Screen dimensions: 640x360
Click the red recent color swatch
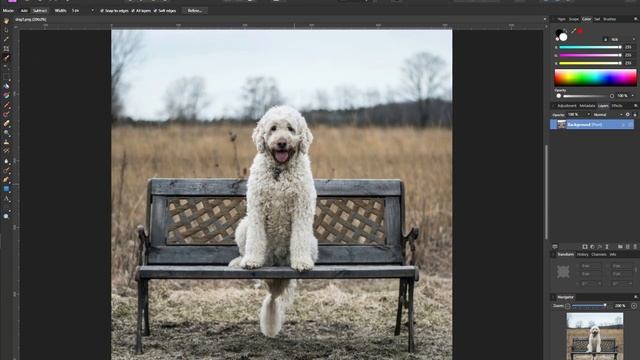pos(580,31)
